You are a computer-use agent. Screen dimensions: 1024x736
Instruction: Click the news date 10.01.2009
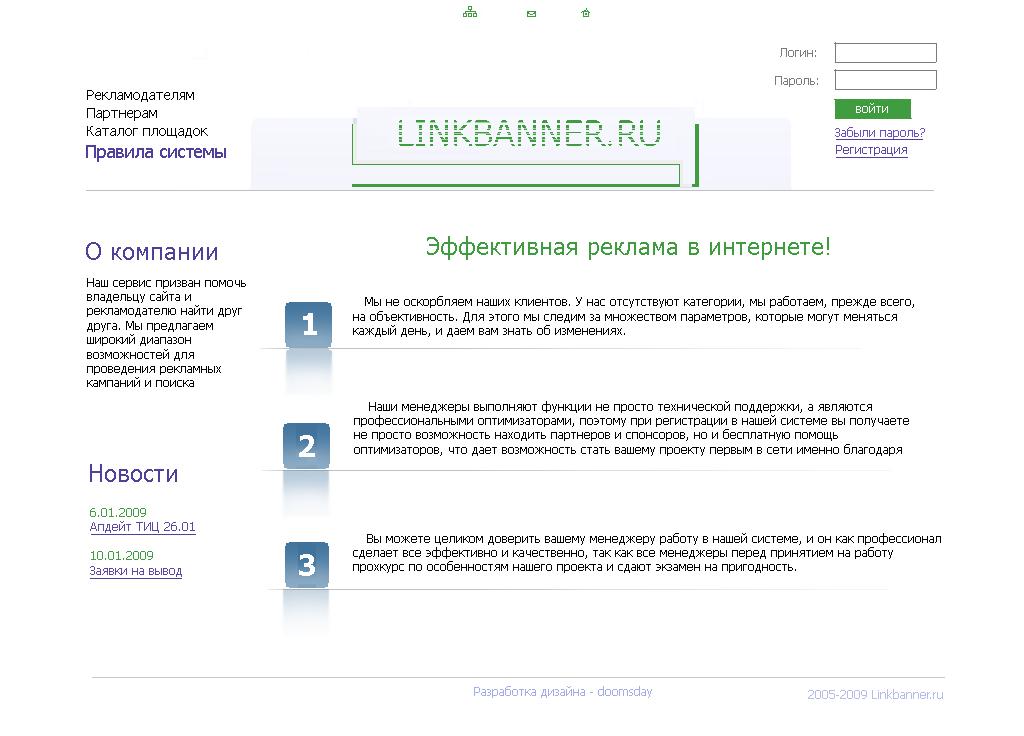click(121, 556)
